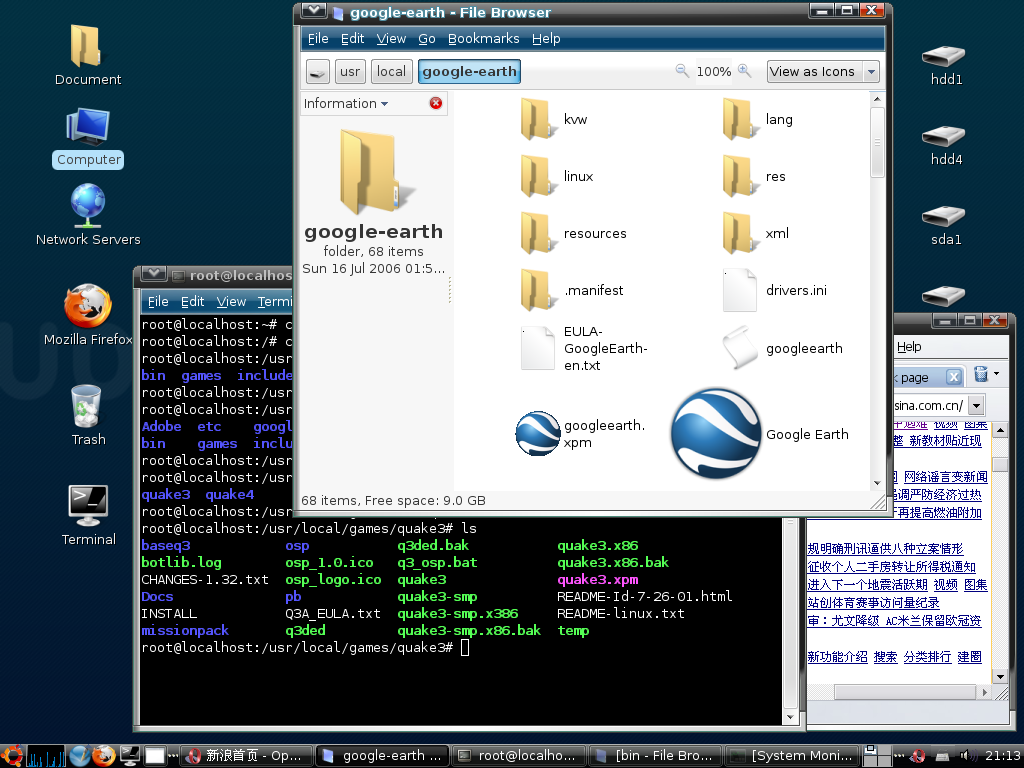The height and width of the screenshot is (768, 1024).
Task: Launch Firefox from the bottom panel
Action: coord(103,756)
